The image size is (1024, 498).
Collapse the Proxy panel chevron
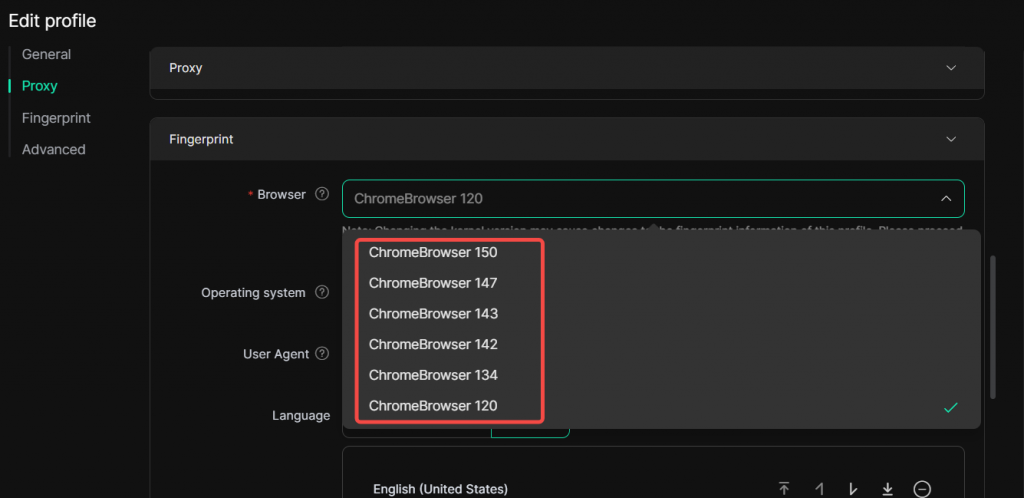pos(951,68)
